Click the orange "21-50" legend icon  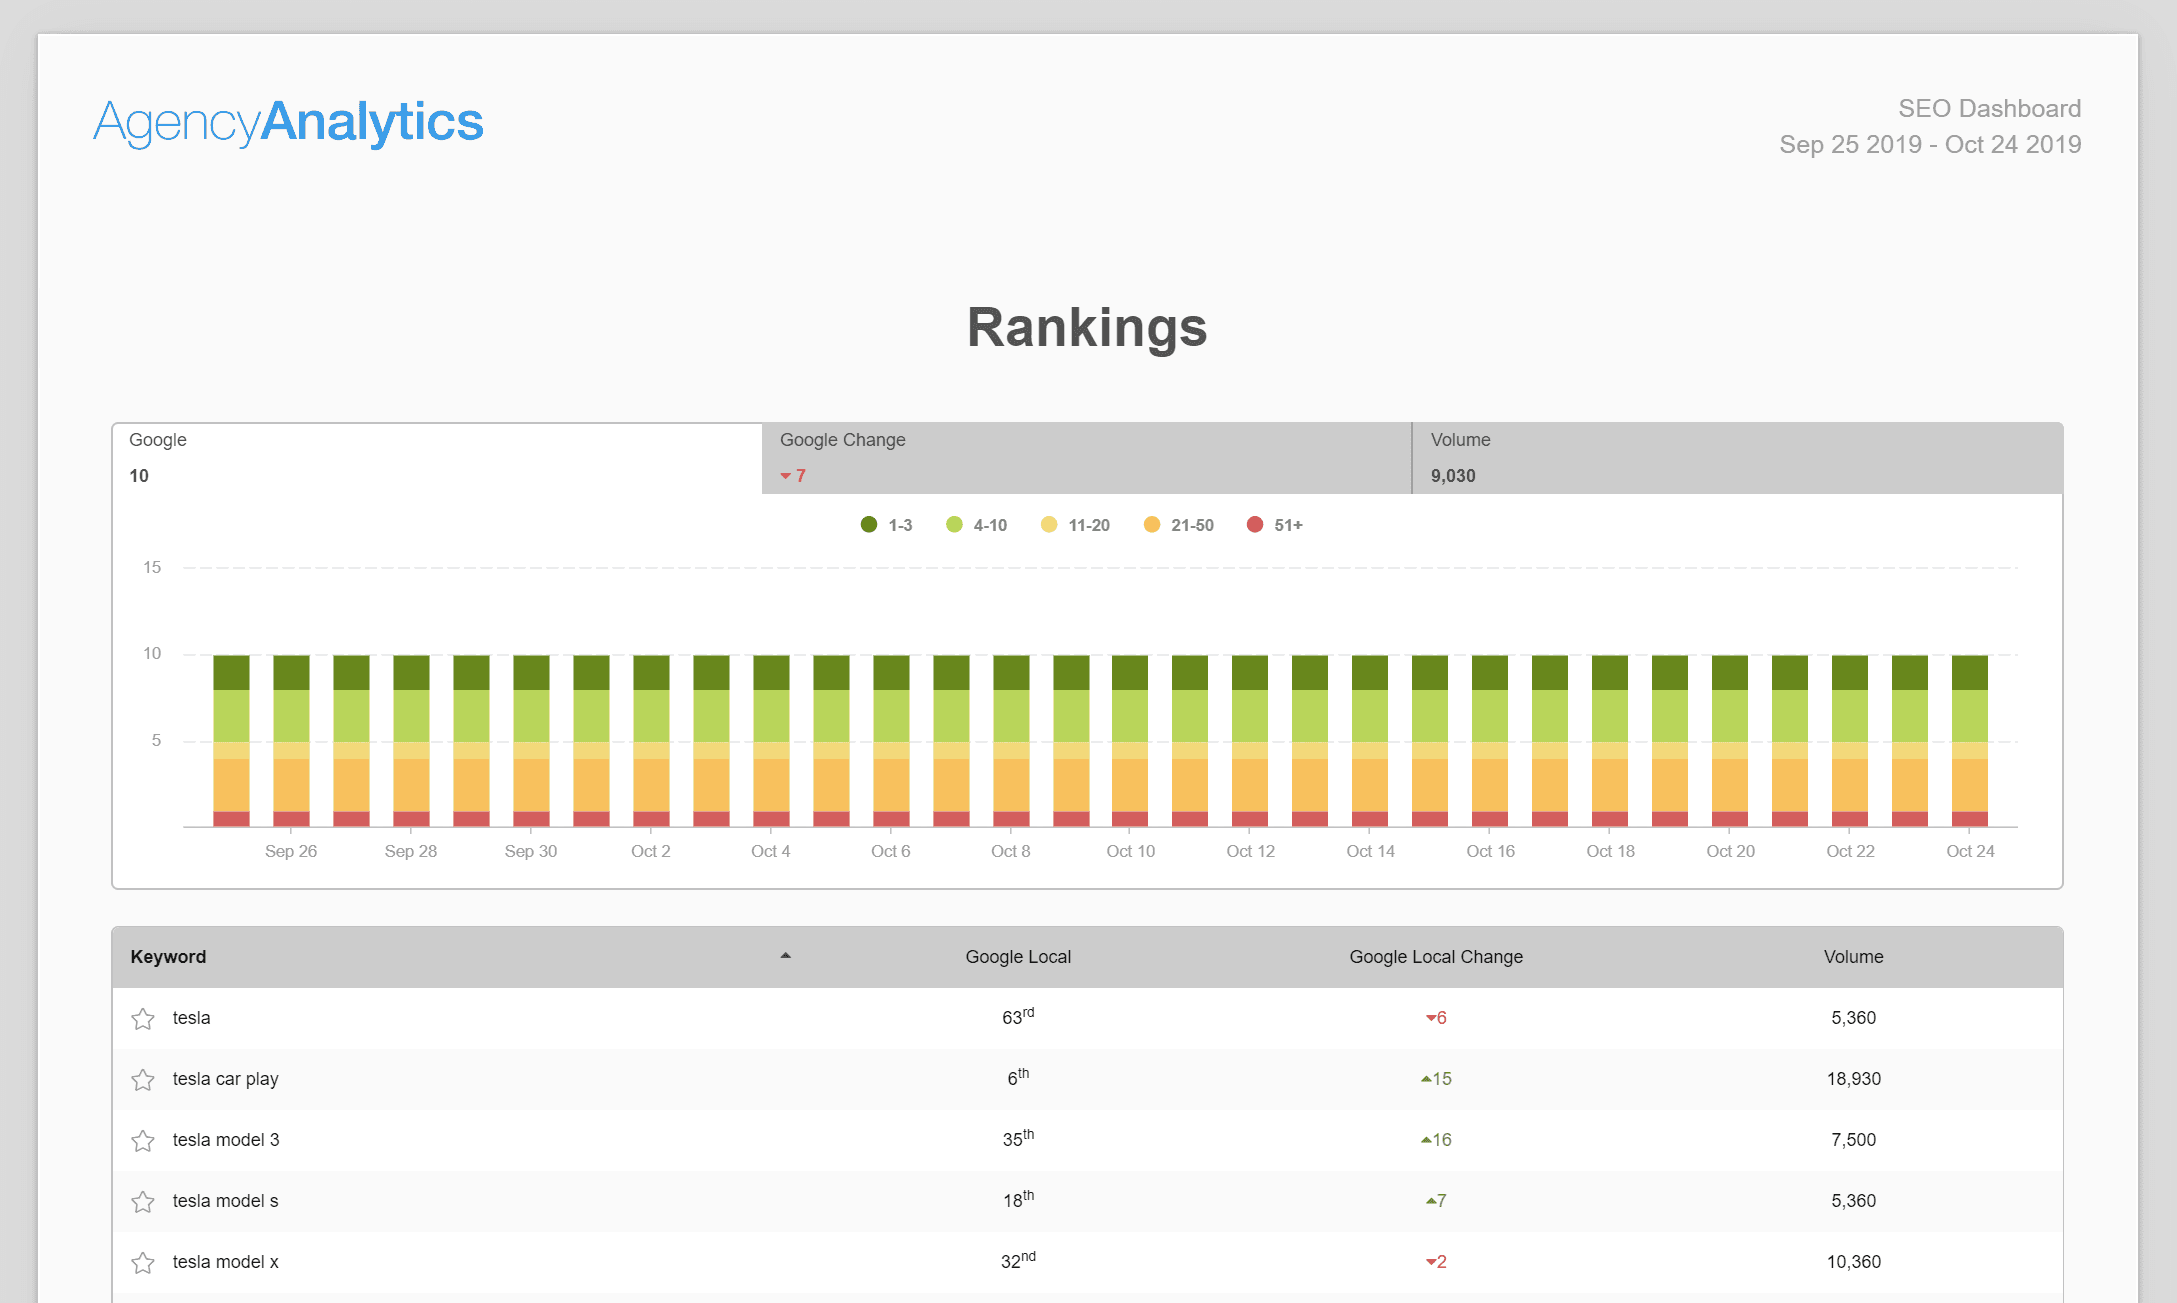[x=1152, y=524]
